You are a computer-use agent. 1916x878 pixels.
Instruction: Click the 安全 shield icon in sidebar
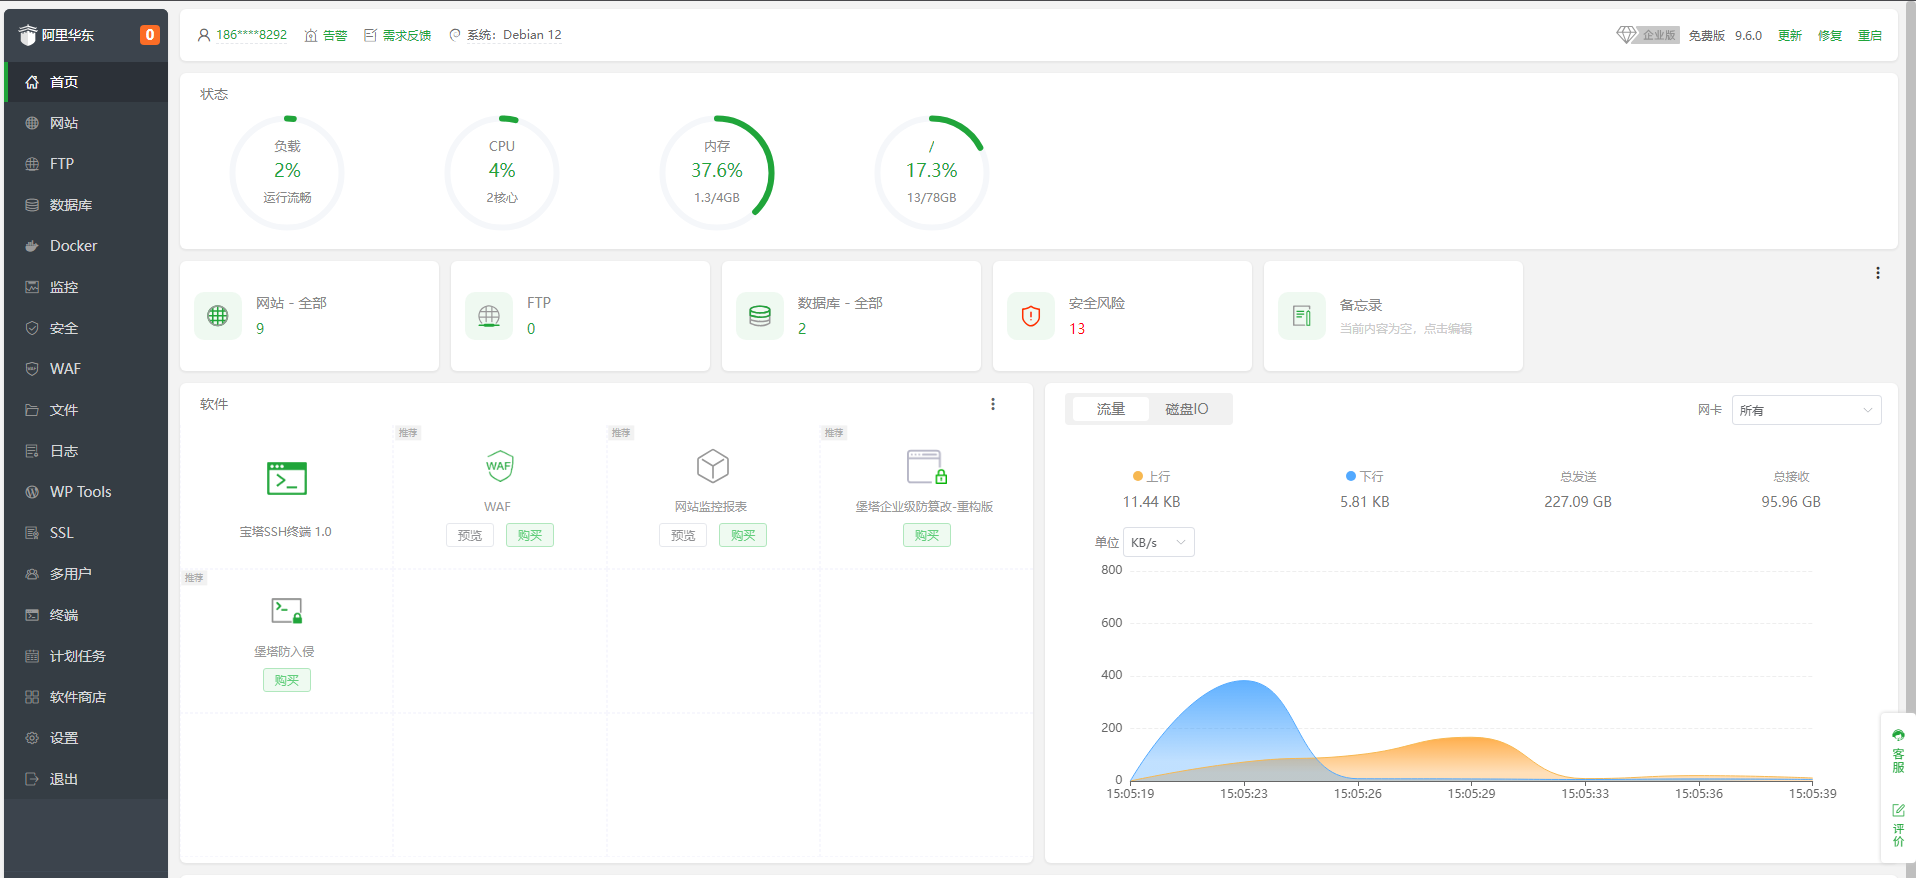point(32,328)
